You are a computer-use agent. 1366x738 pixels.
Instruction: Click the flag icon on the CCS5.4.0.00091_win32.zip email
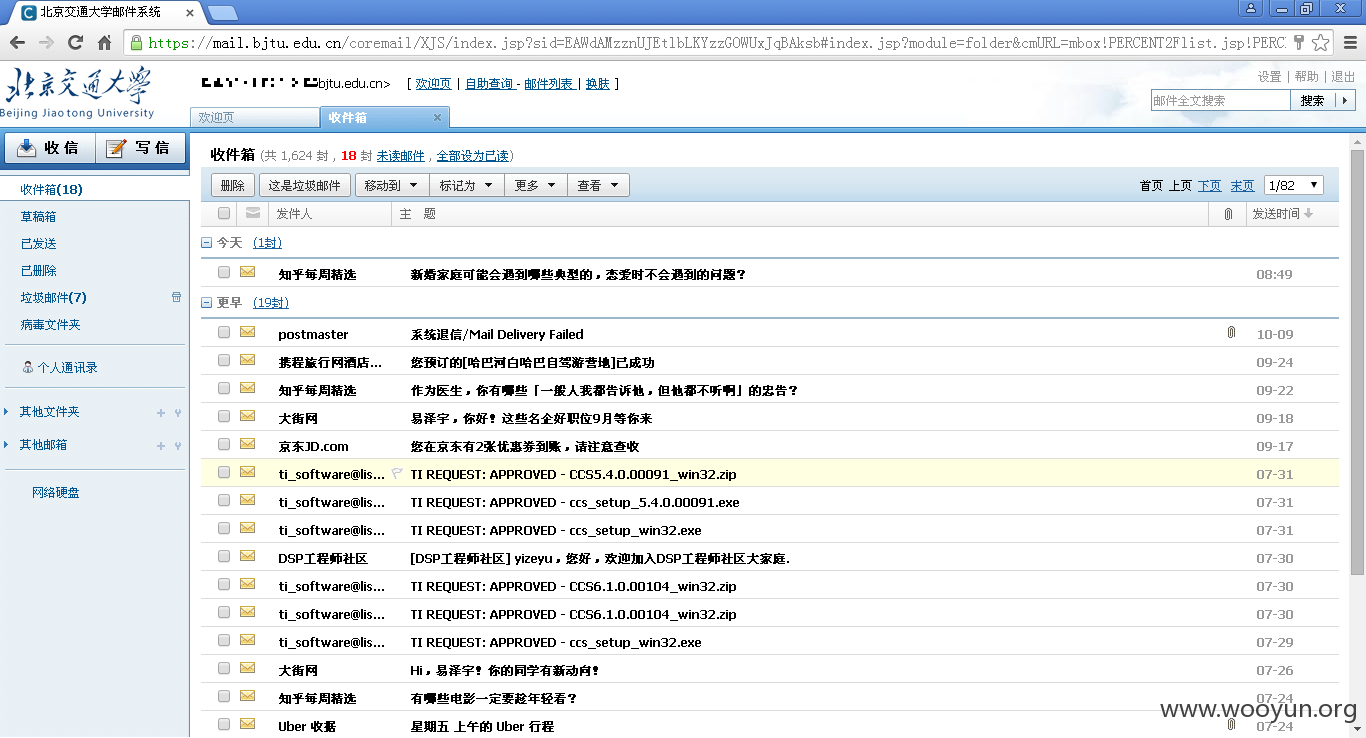coord(397,474)
